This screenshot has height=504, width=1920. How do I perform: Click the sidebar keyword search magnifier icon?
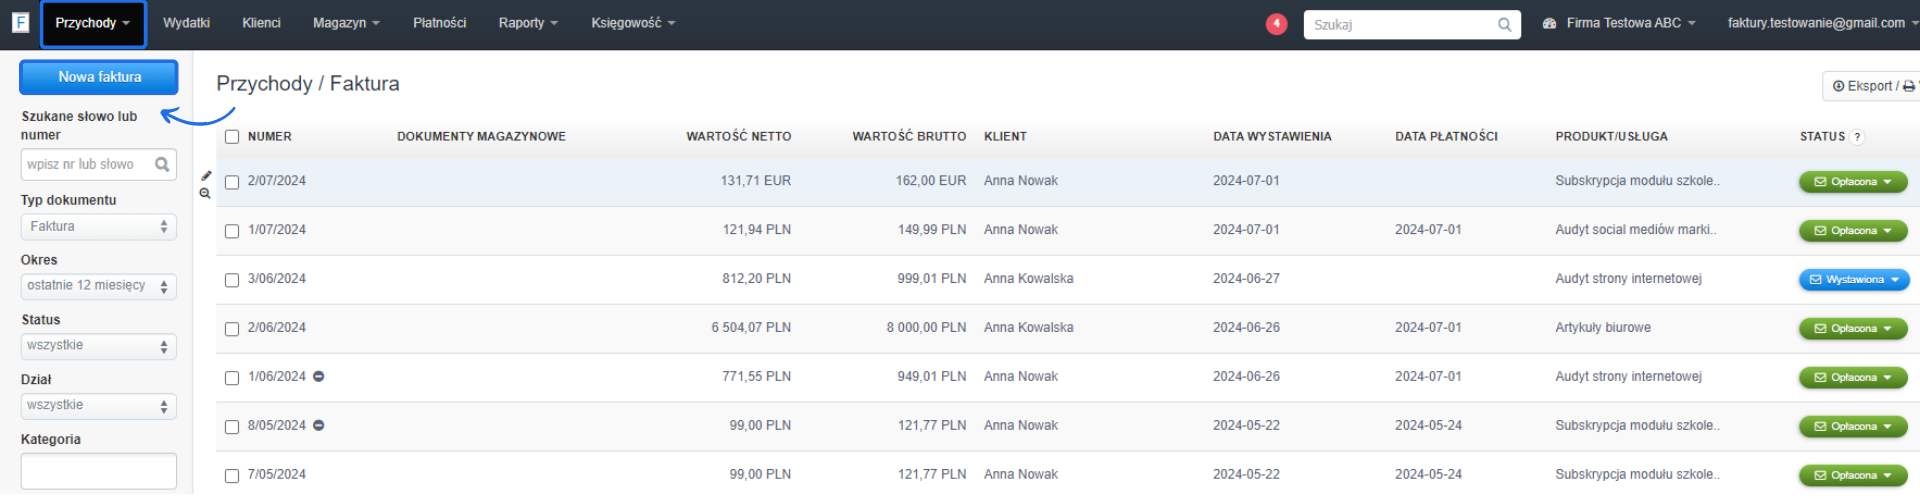(x=162, y=165)
